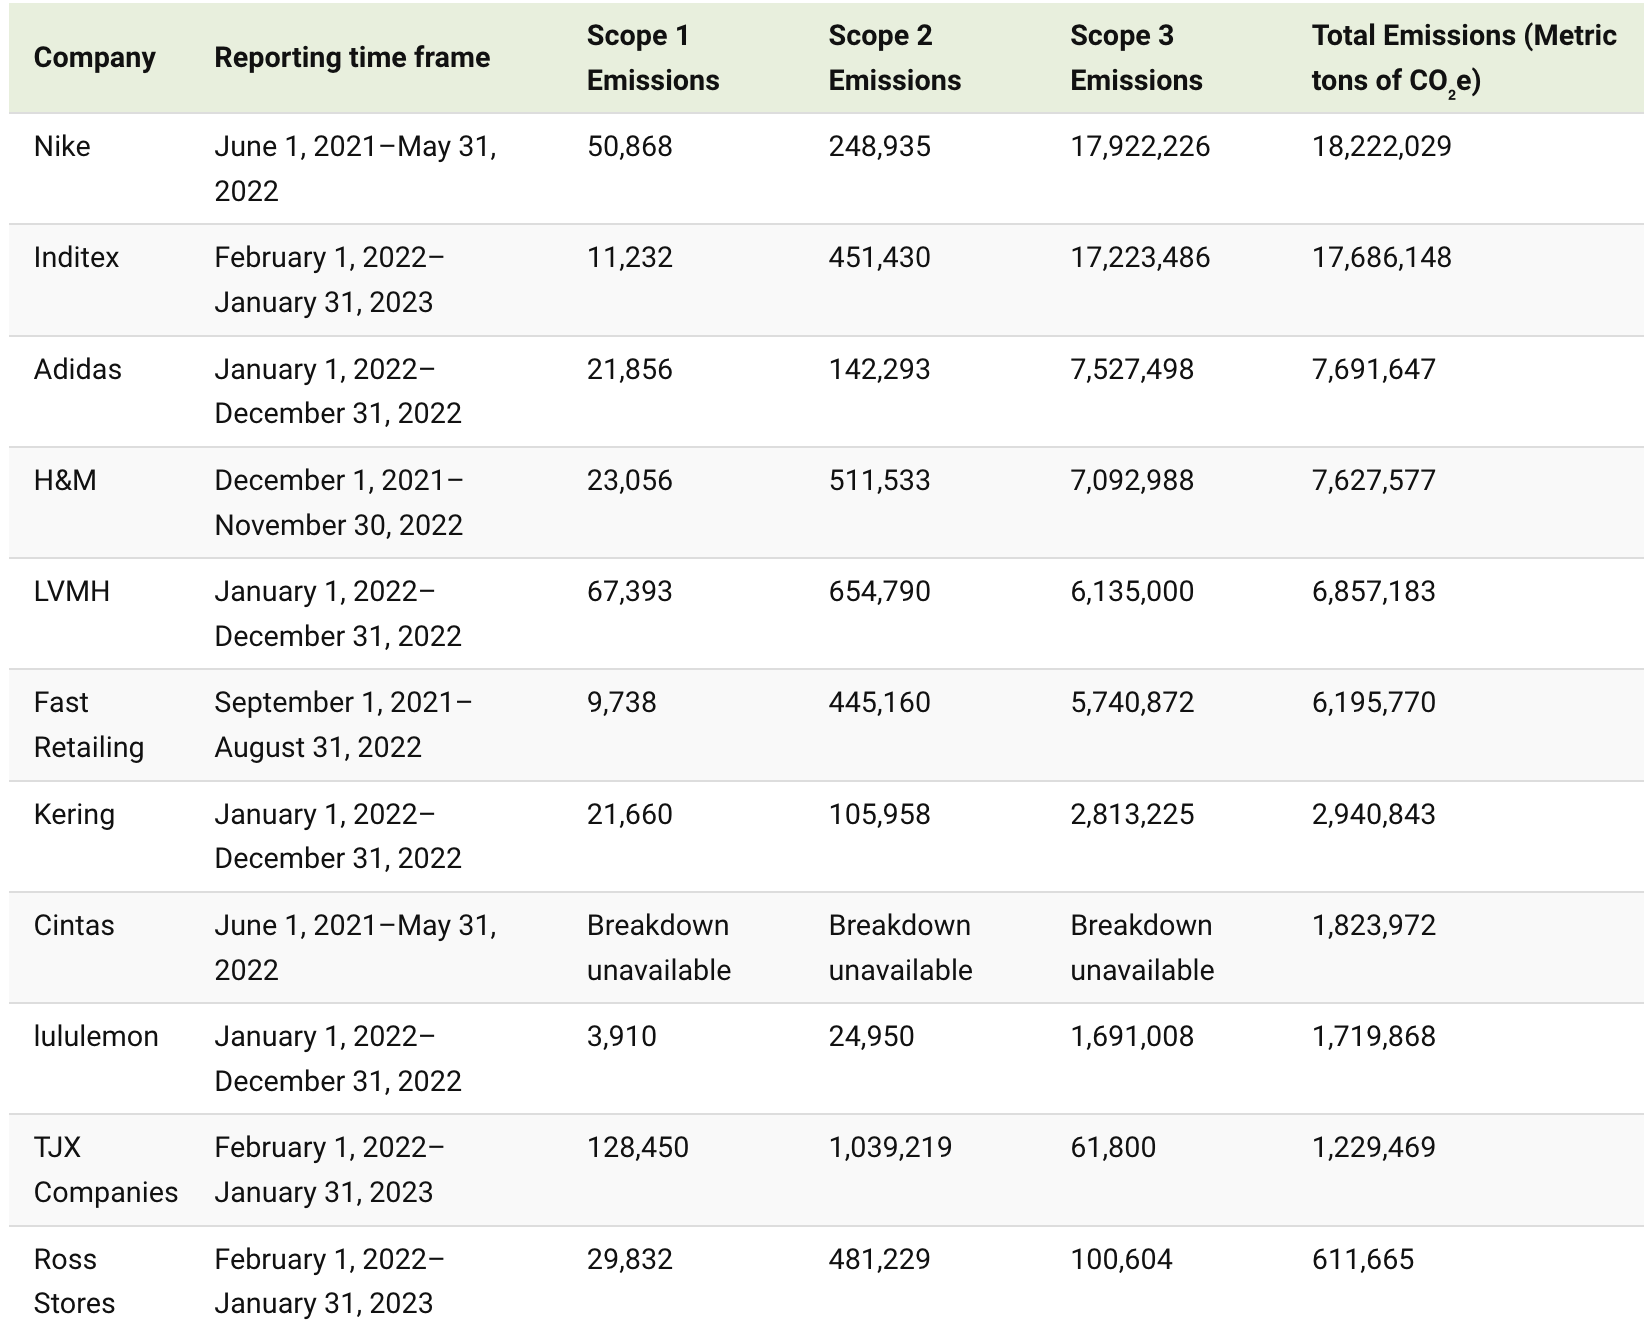1644x1335 pixels.
Task: Click the lululemon company cell
Action: click(x=96, y=1037)
